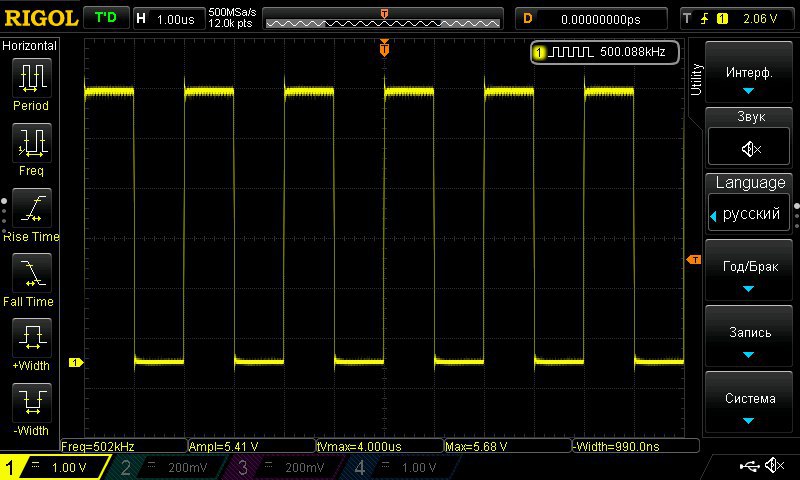Click the Max=5.68 V measurement result

coord(507,446)
